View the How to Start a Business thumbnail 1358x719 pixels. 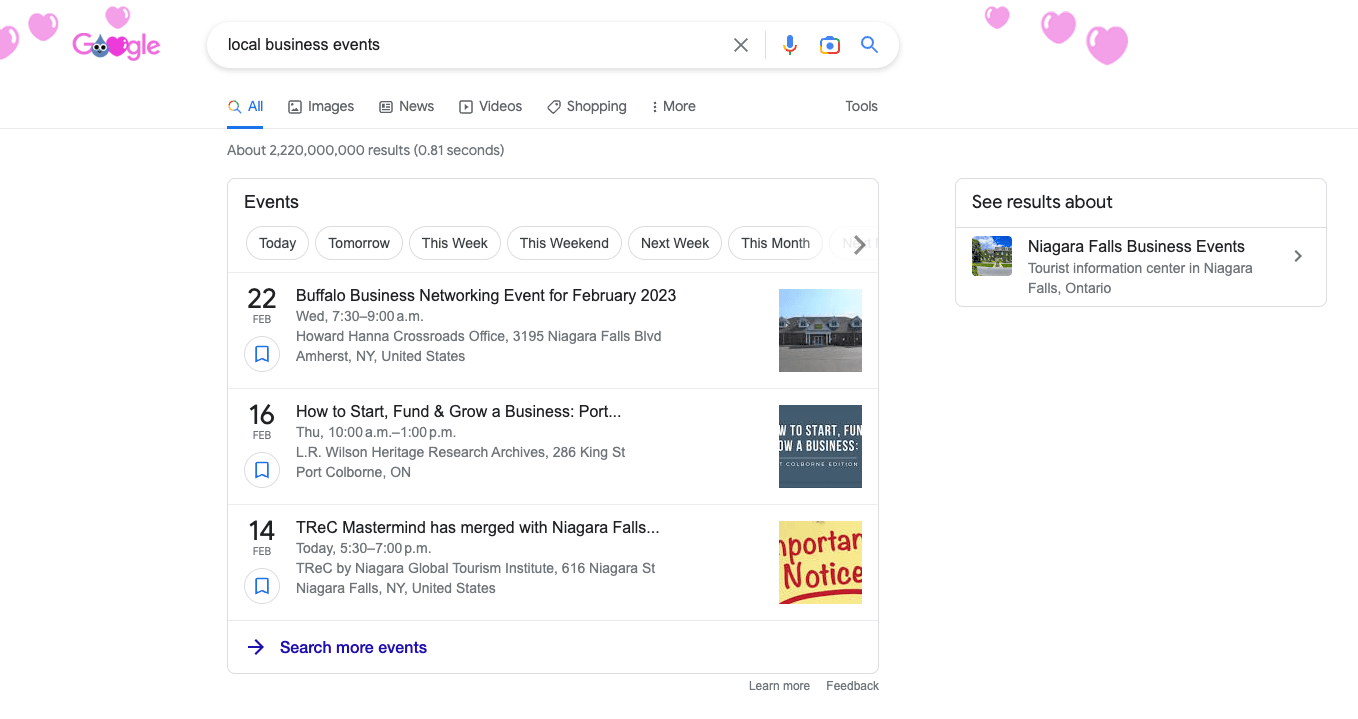(820, 447)
